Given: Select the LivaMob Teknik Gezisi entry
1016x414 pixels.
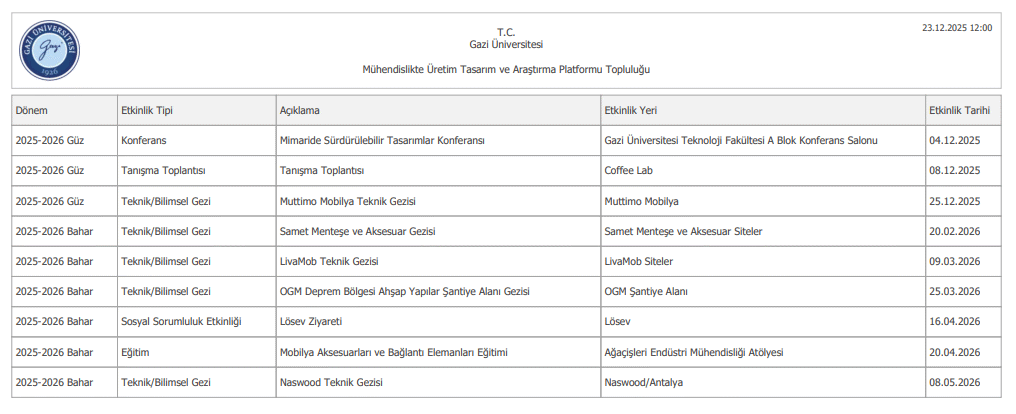Looking at the screenshot, I should coord(329,261).
